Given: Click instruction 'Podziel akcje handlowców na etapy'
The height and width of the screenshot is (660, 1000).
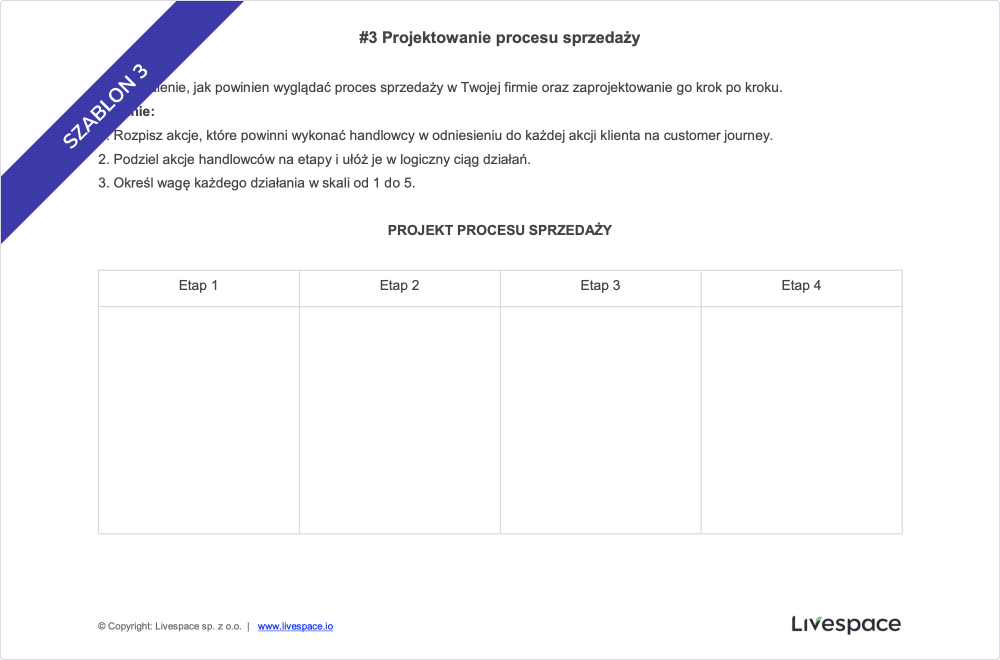Looking at the screenshot, I should 223,159.
